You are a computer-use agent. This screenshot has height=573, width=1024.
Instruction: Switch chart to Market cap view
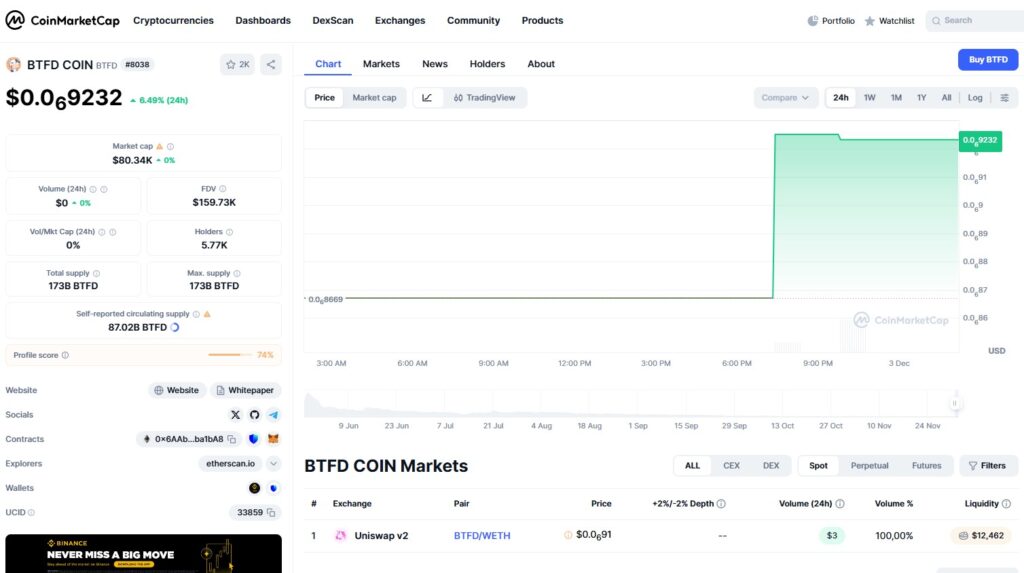click(374, 98)
